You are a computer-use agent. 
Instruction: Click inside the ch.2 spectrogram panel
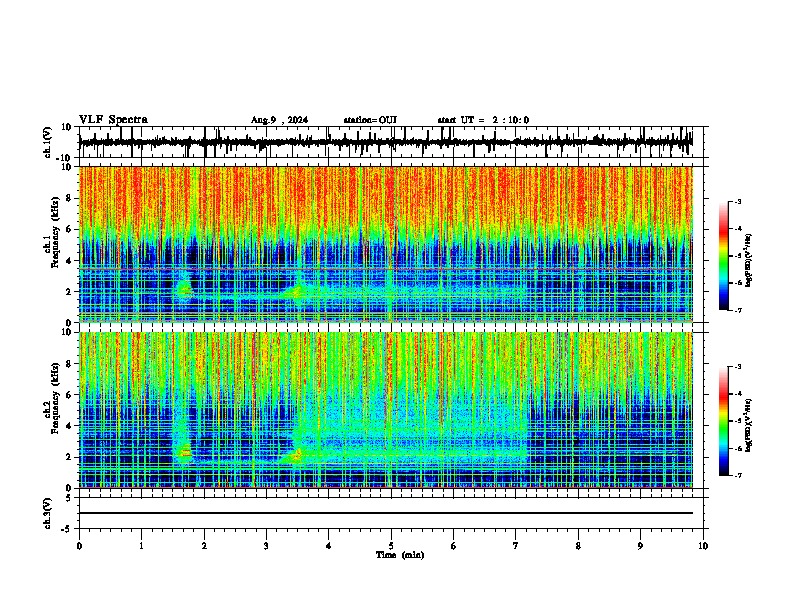[x=386, y=410]
